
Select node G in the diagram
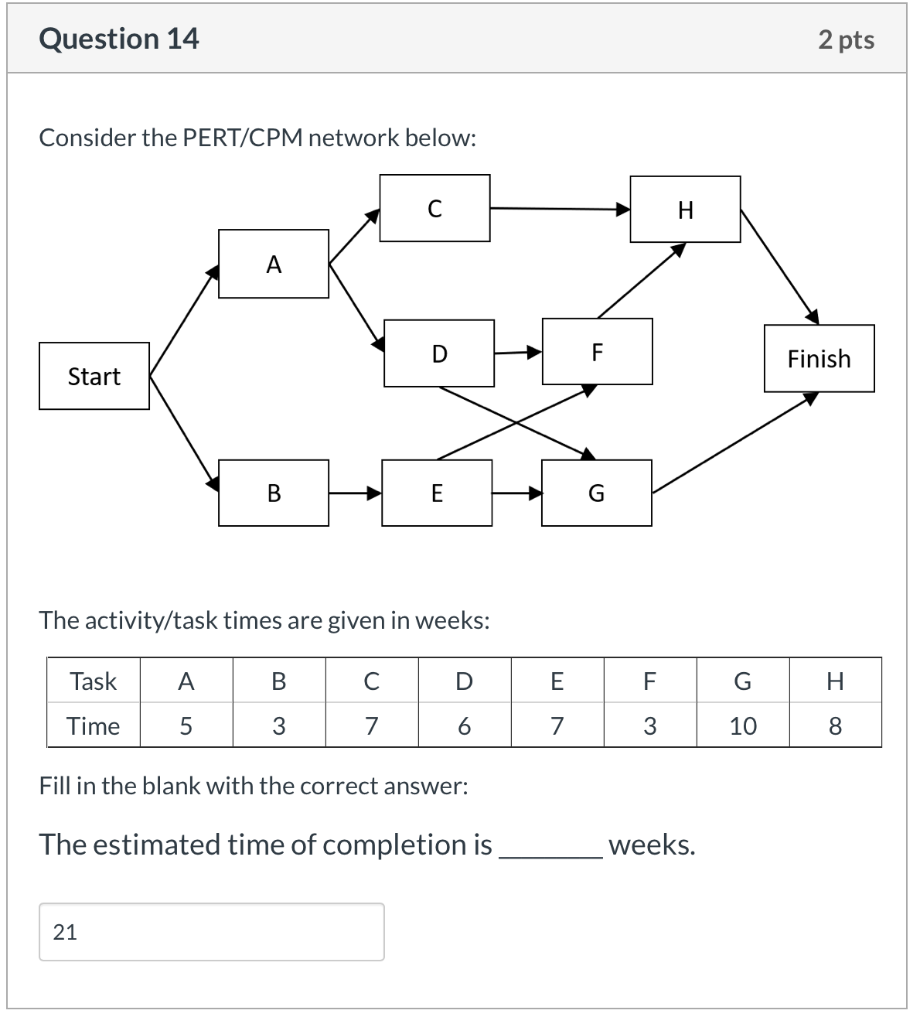pyautogui.click(x=596, y=493)
